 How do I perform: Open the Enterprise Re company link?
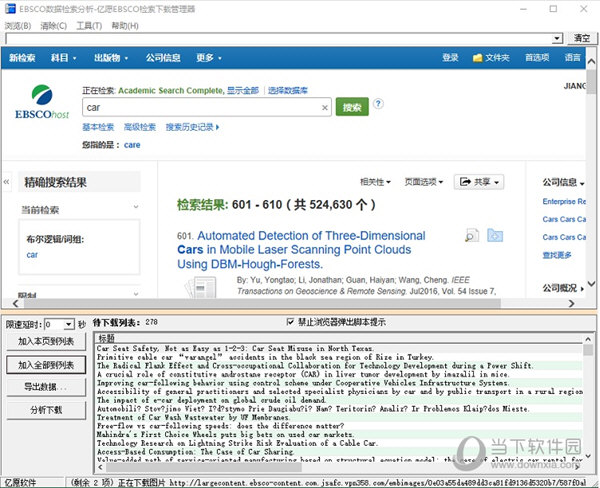click(564, 202)
